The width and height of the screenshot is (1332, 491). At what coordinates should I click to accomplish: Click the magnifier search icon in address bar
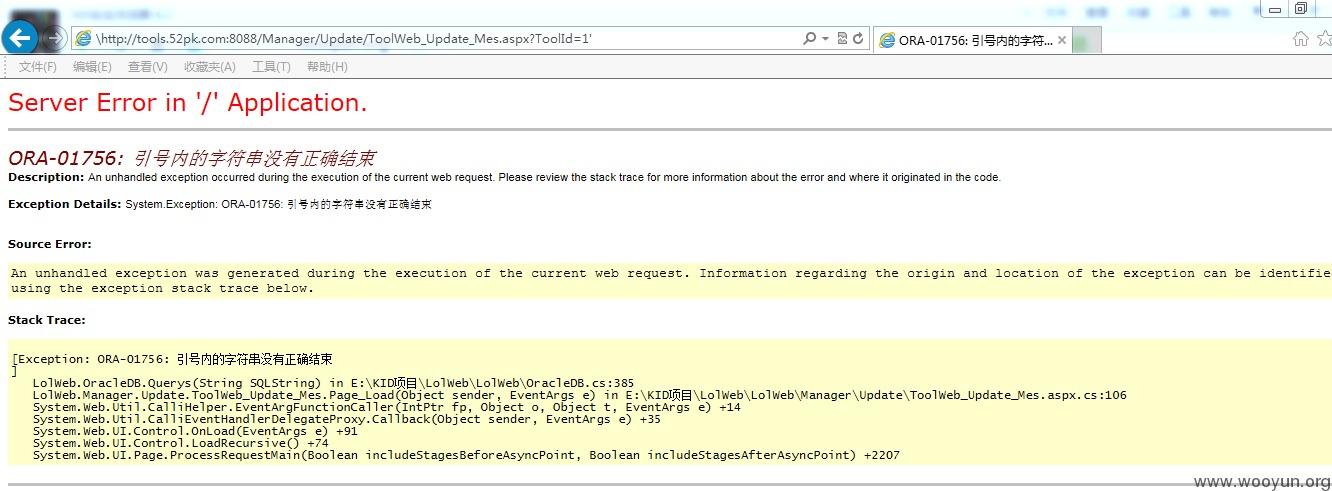point(809,39)
